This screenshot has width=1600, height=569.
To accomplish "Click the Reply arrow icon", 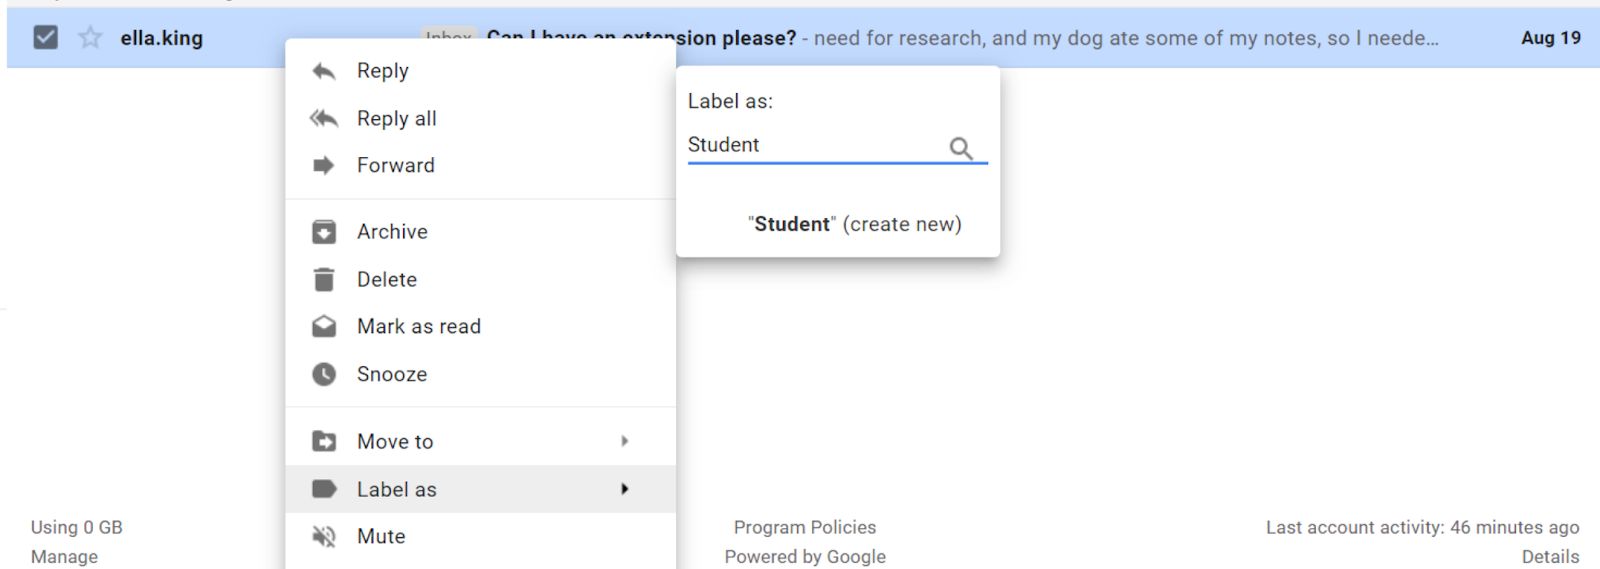I will 324,71.
